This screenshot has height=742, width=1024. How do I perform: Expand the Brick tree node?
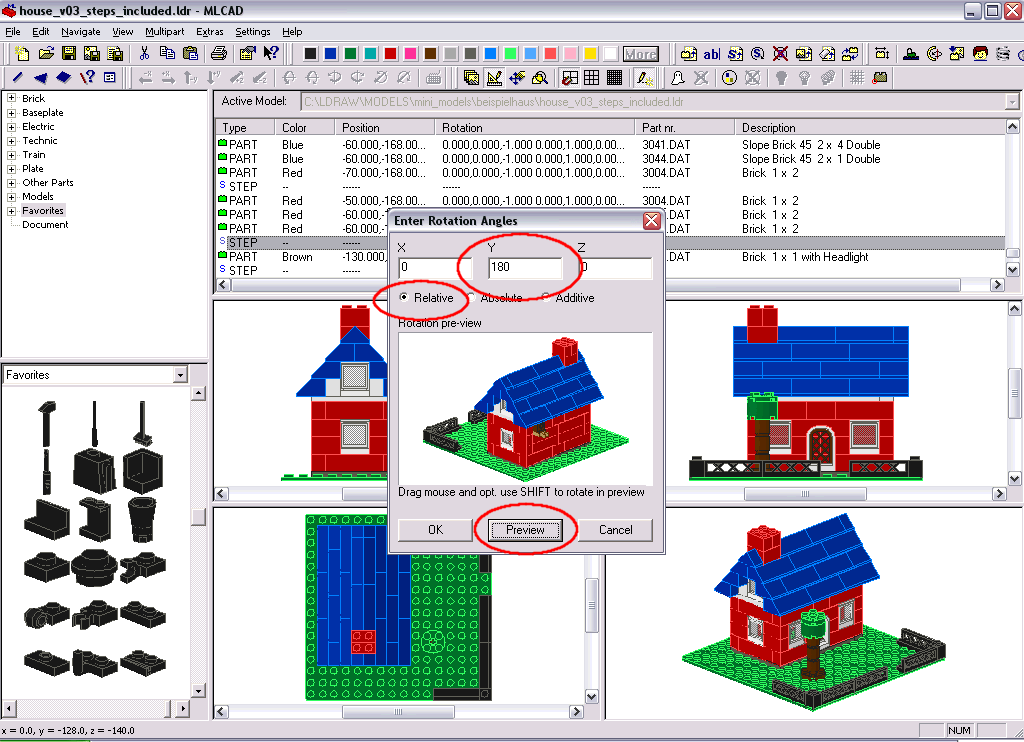click(x=11, y=99)
